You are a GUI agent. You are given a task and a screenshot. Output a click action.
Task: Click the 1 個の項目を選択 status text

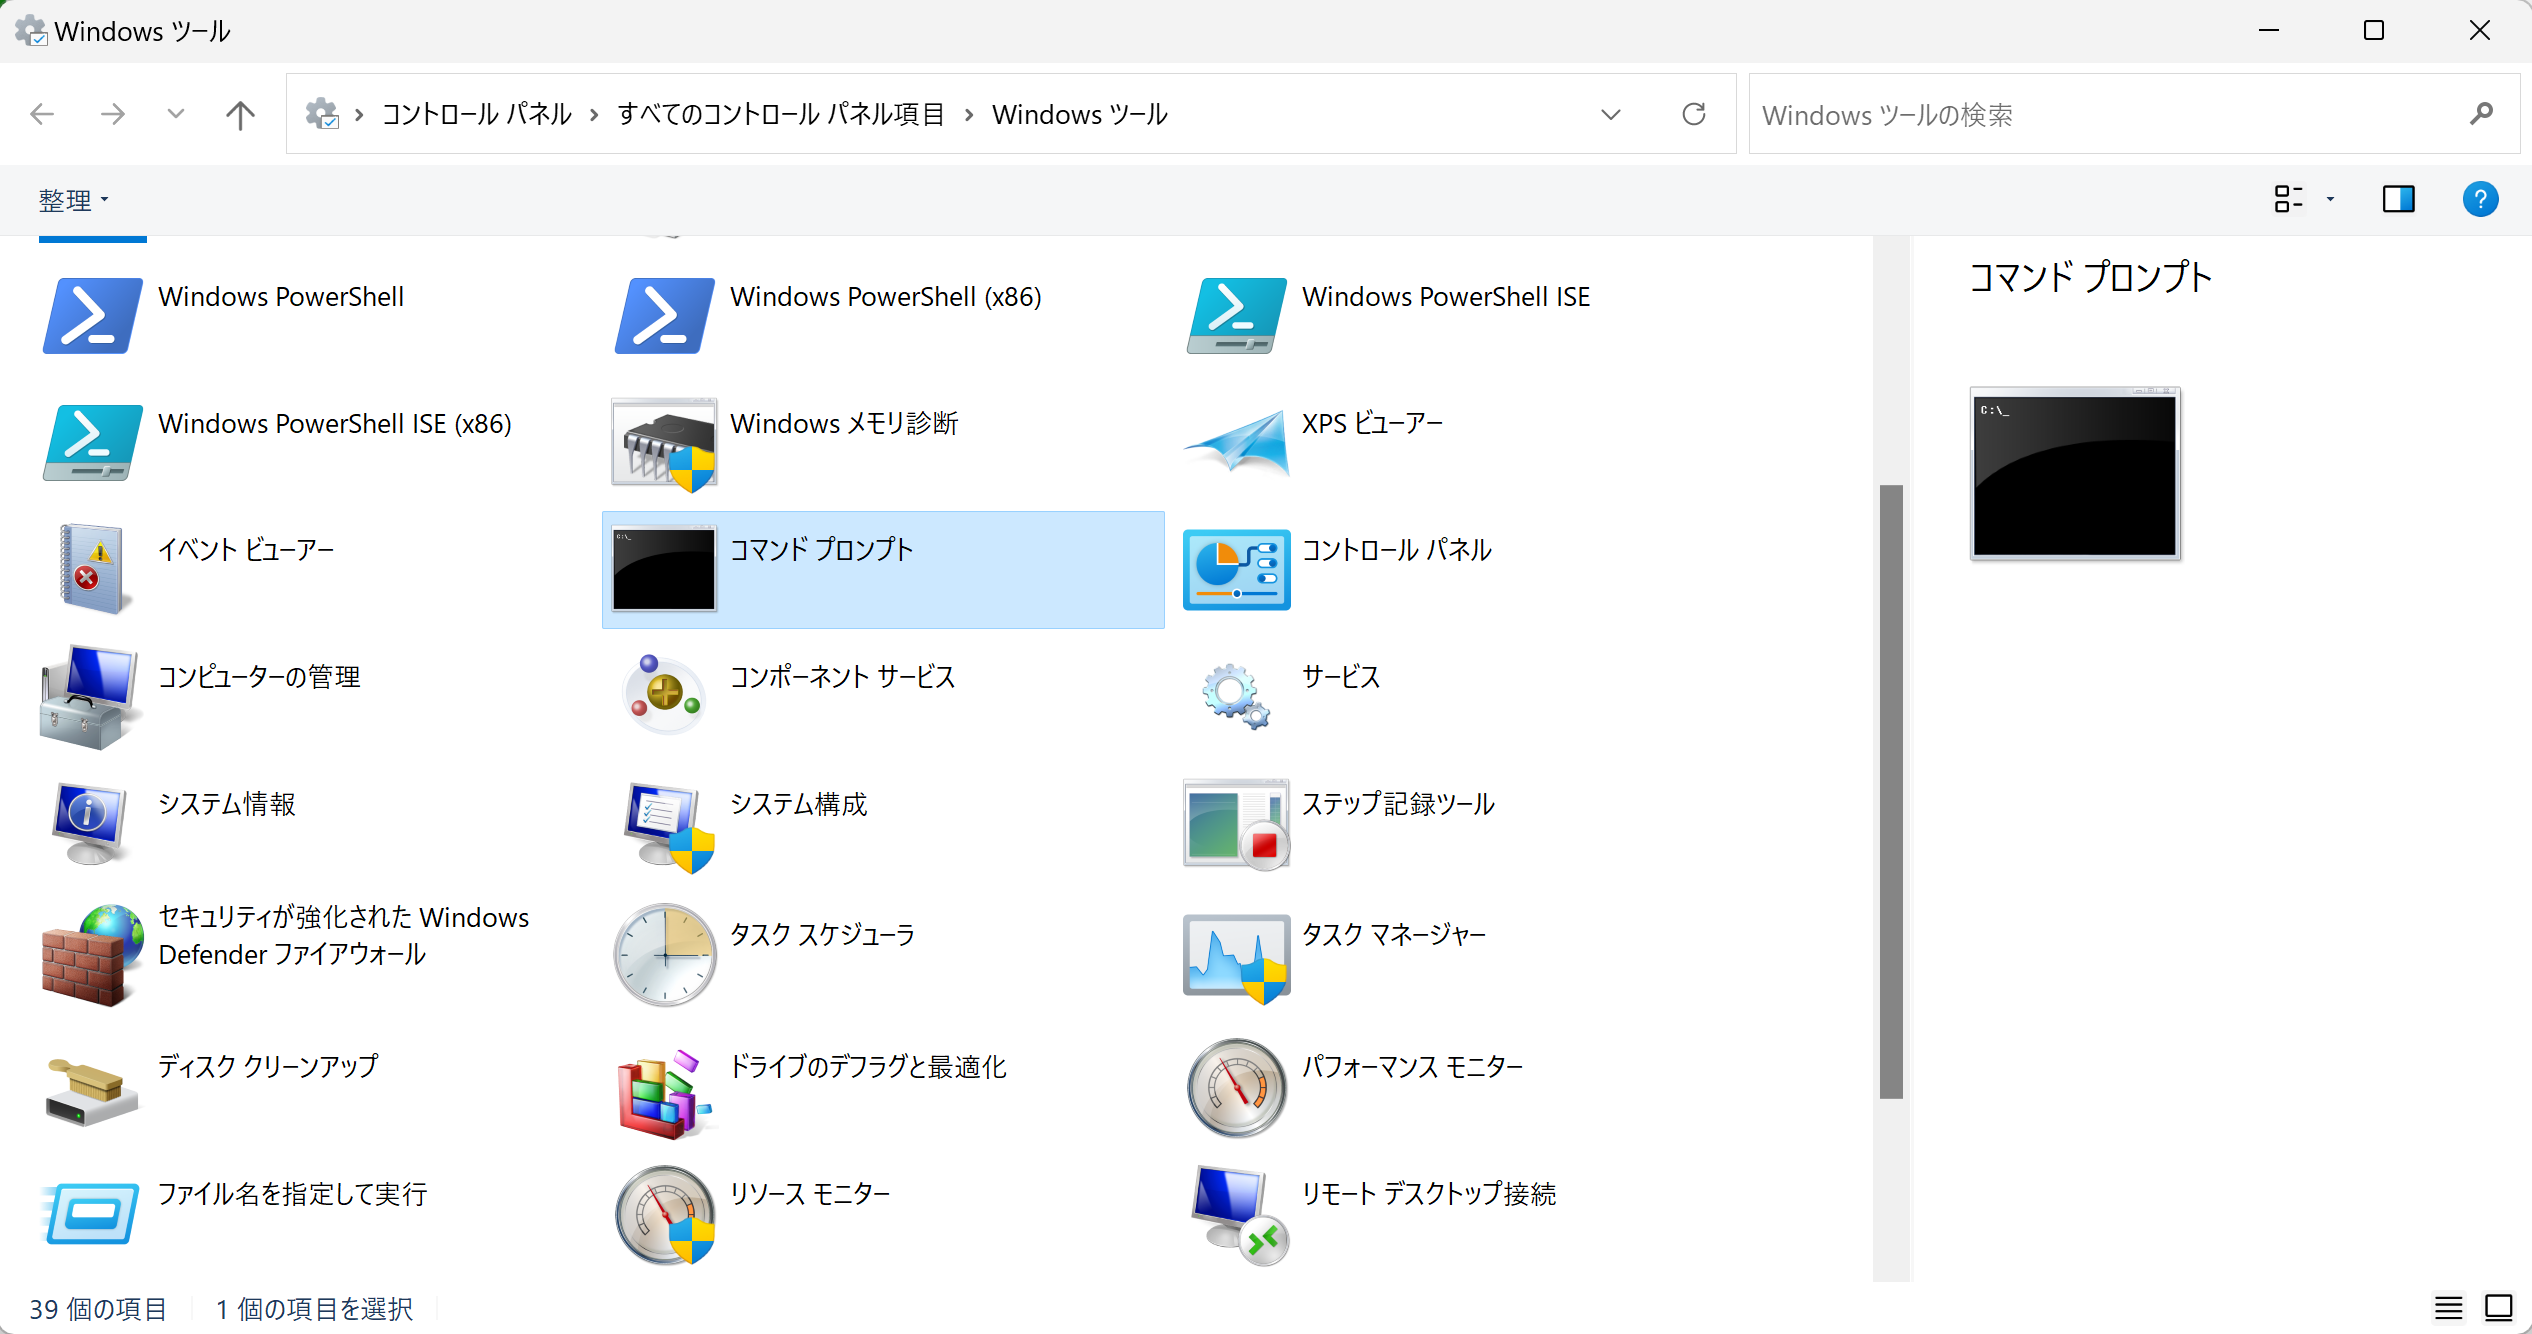click(x=314, y=1309)
